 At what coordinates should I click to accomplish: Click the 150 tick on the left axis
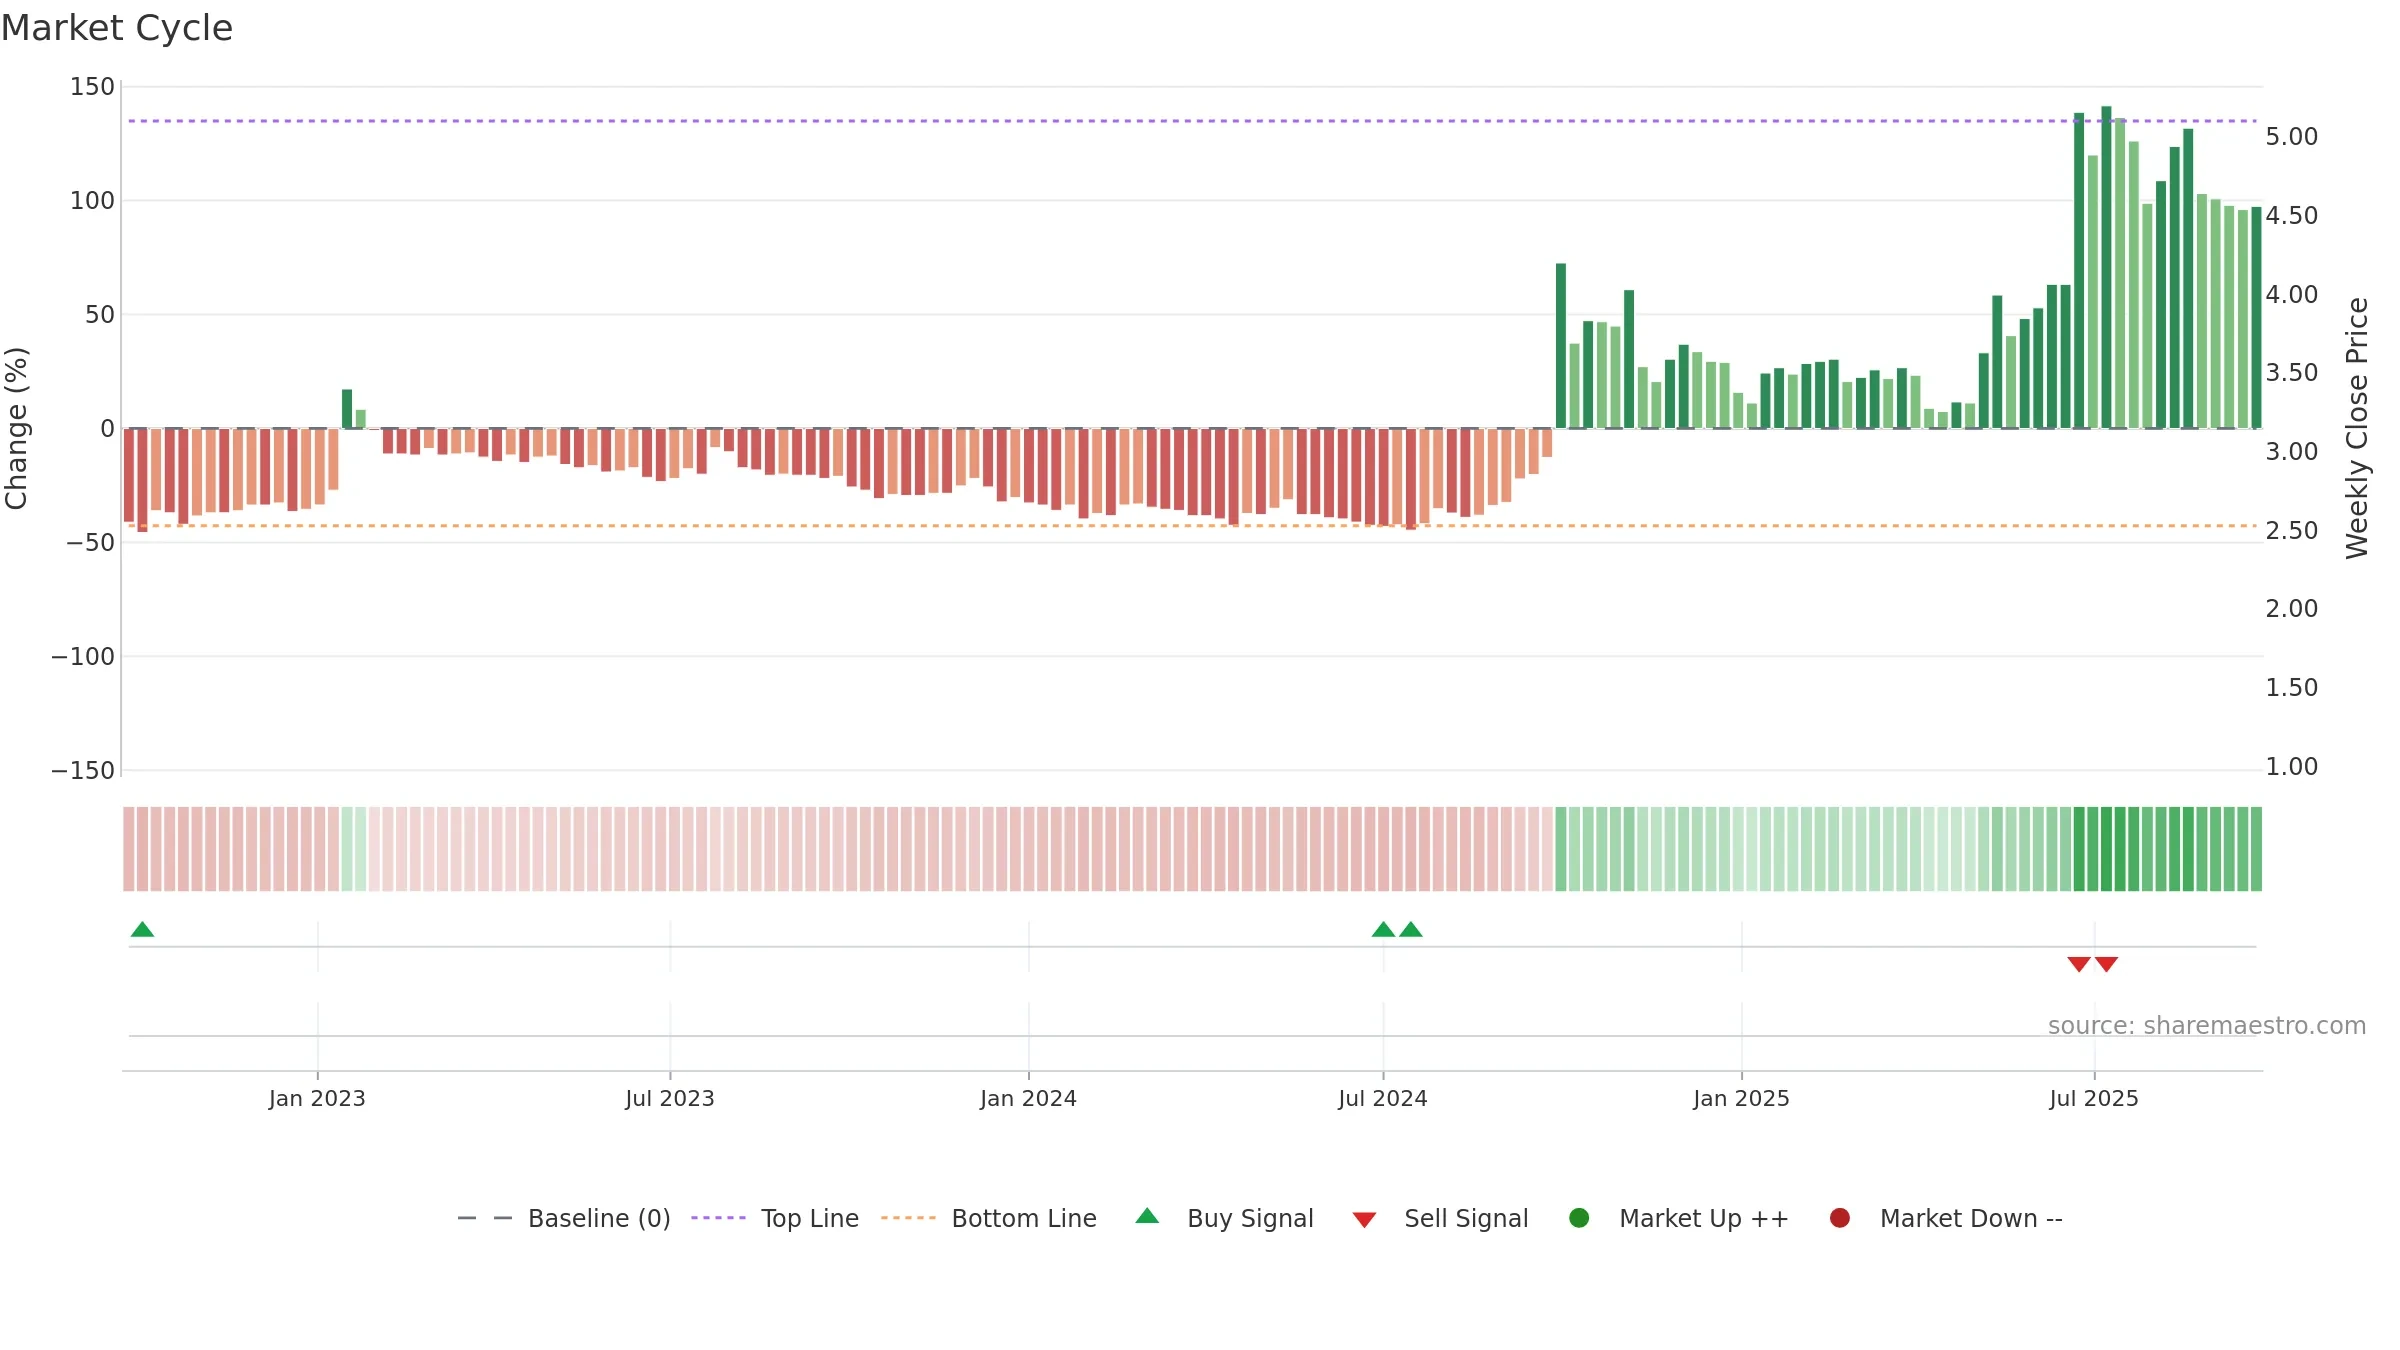92,87
